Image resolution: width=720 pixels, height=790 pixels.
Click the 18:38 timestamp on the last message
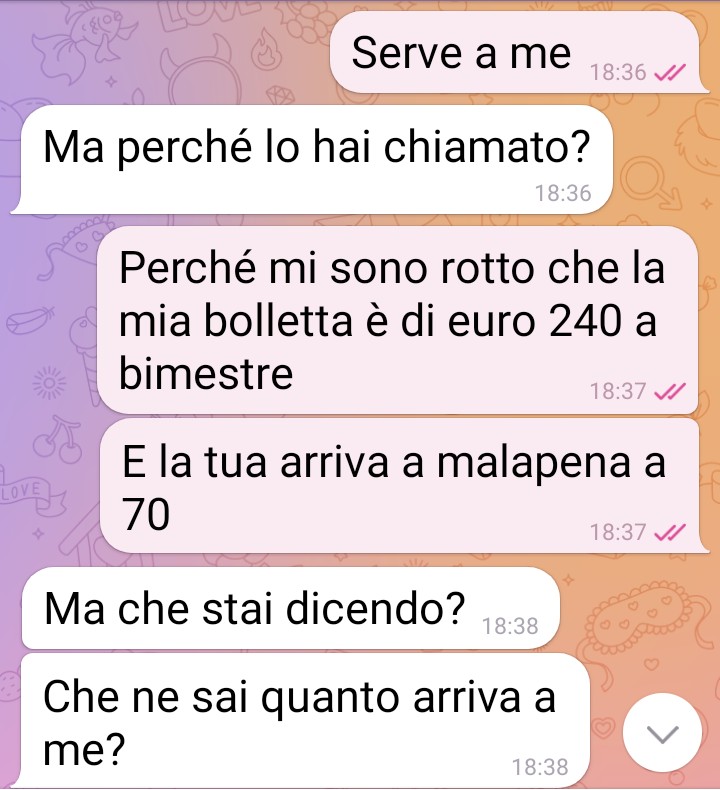click(540, 767)
